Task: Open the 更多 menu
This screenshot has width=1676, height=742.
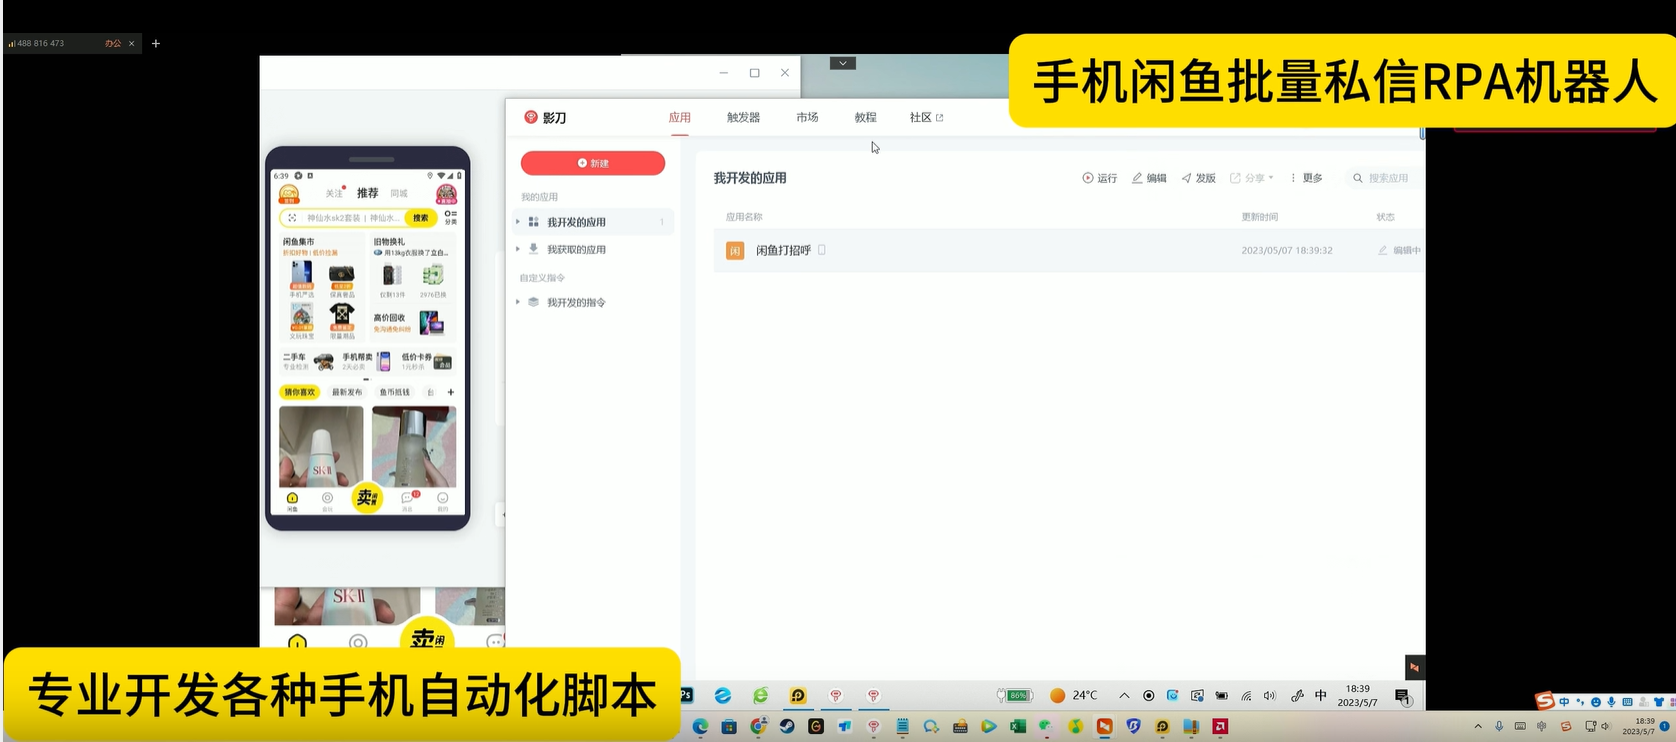Action: point(1306,178)
